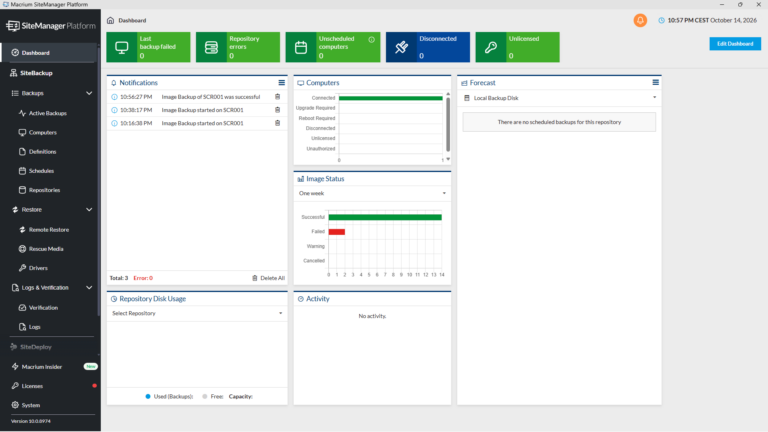Open the Local Backup Disk dropdown

click(x=559, y=98)
